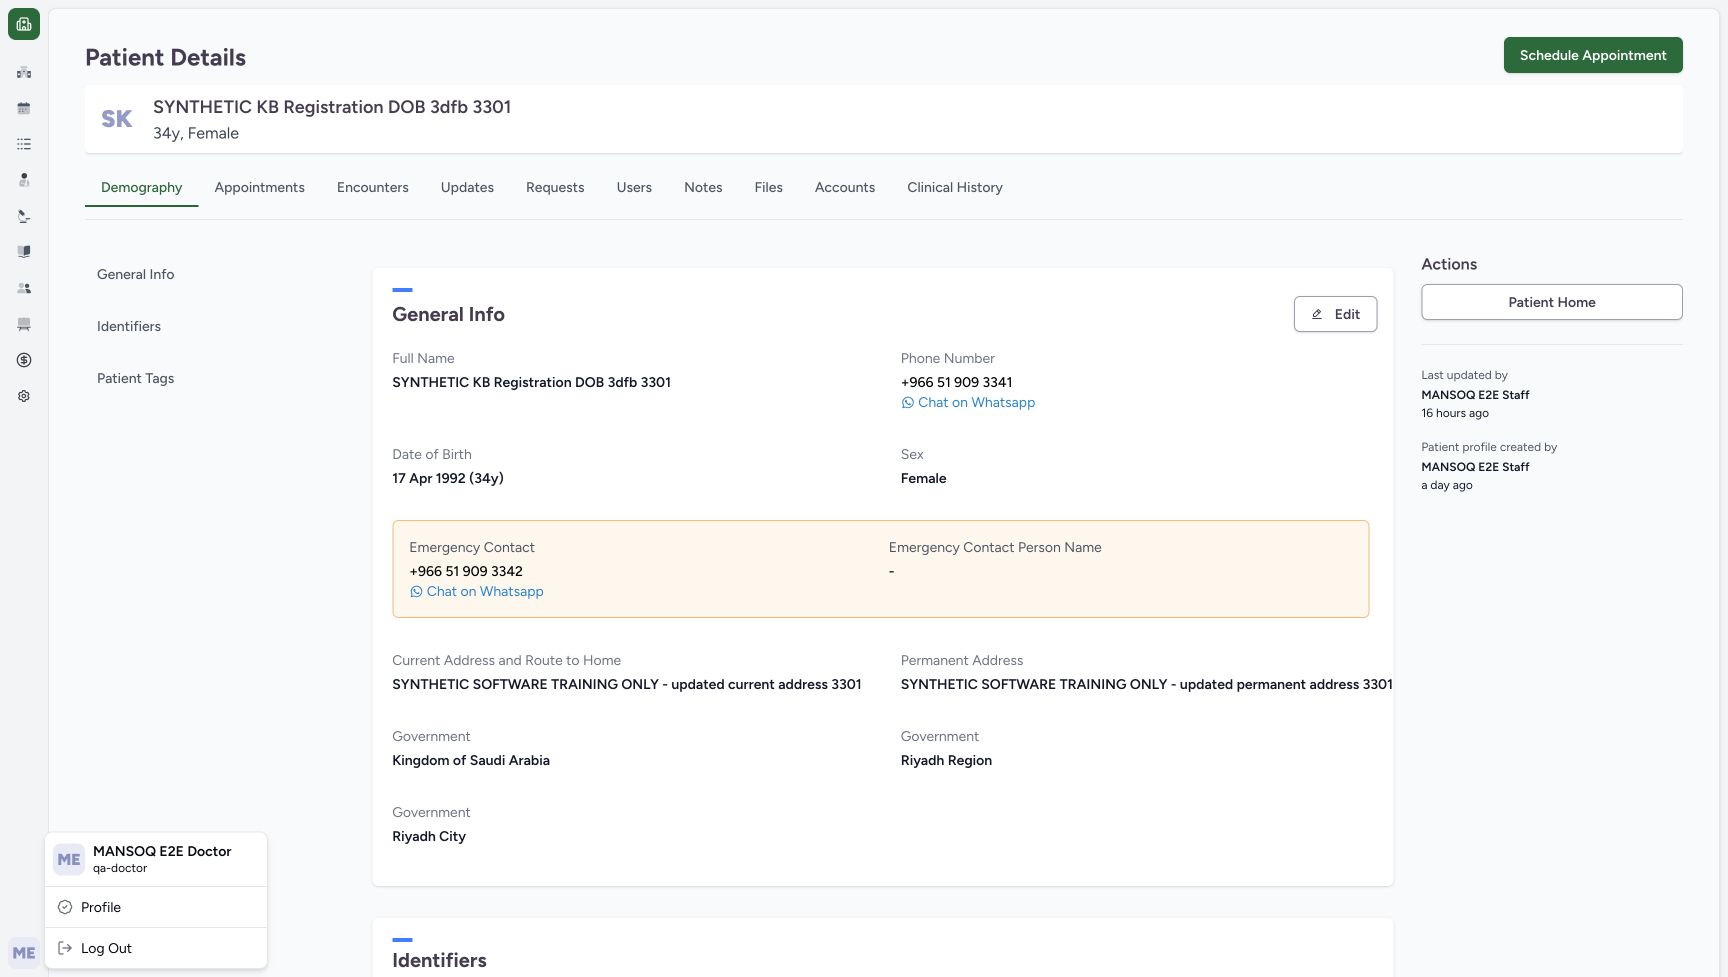Open the open-book sidebar icon

click(x=24, y=252)
